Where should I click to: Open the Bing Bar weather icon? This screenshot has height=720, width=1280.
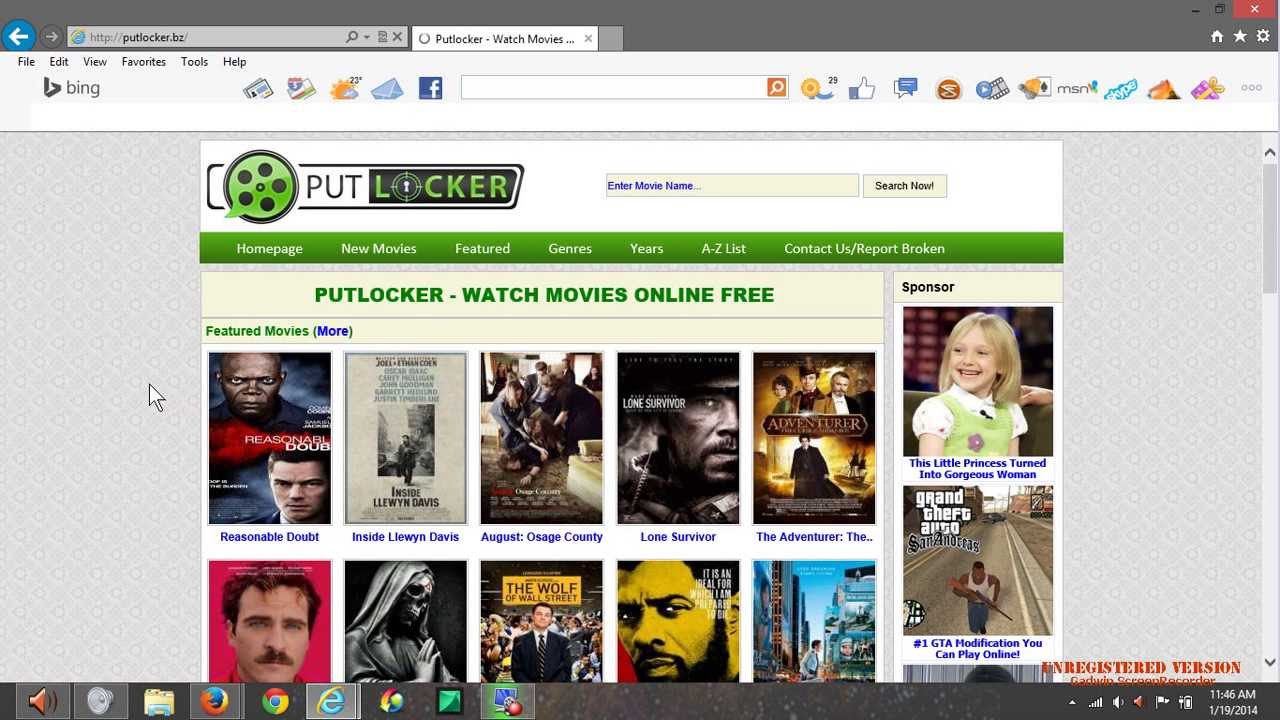(x=345, y=88)
